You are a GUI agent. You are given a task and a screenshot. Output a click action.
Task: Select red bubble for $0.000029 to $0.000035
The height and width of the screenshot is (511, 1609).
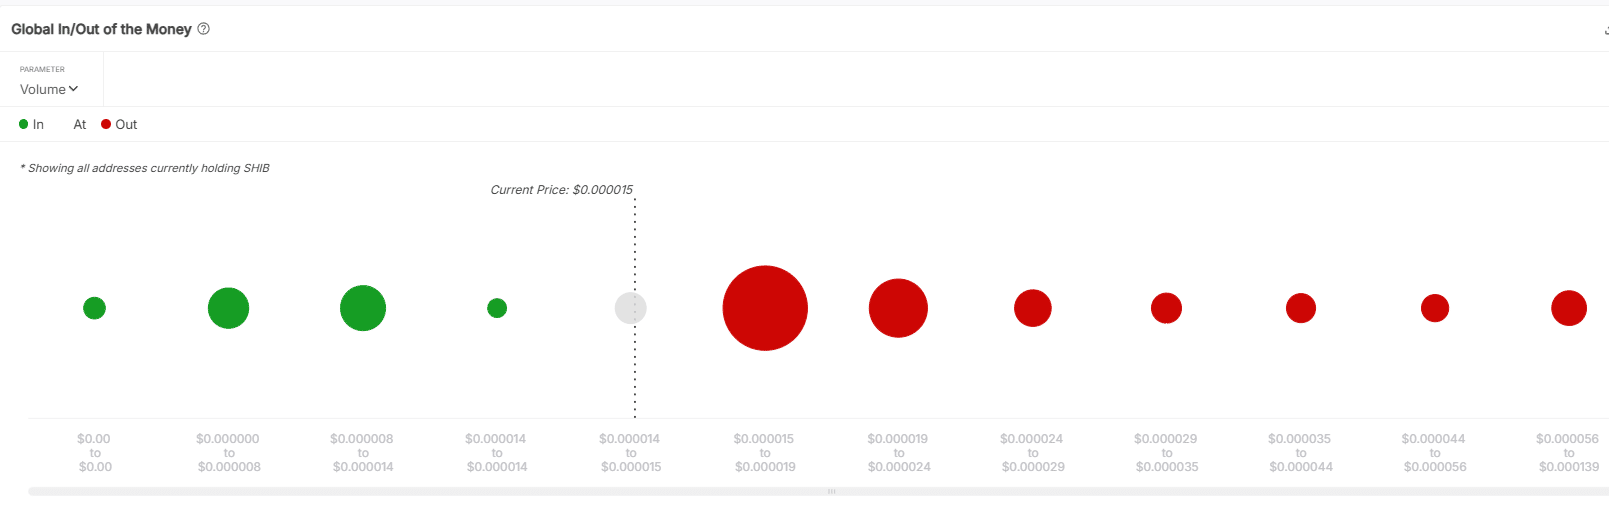(1166, 308)
